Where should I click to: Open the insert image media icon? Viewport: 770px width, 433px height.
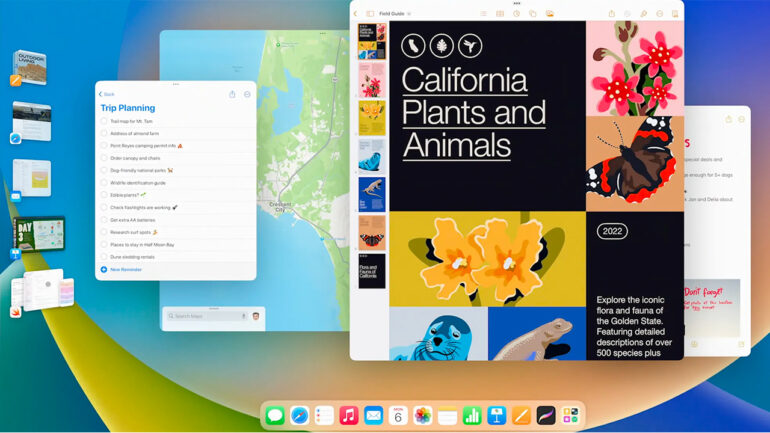coord(549,14)
